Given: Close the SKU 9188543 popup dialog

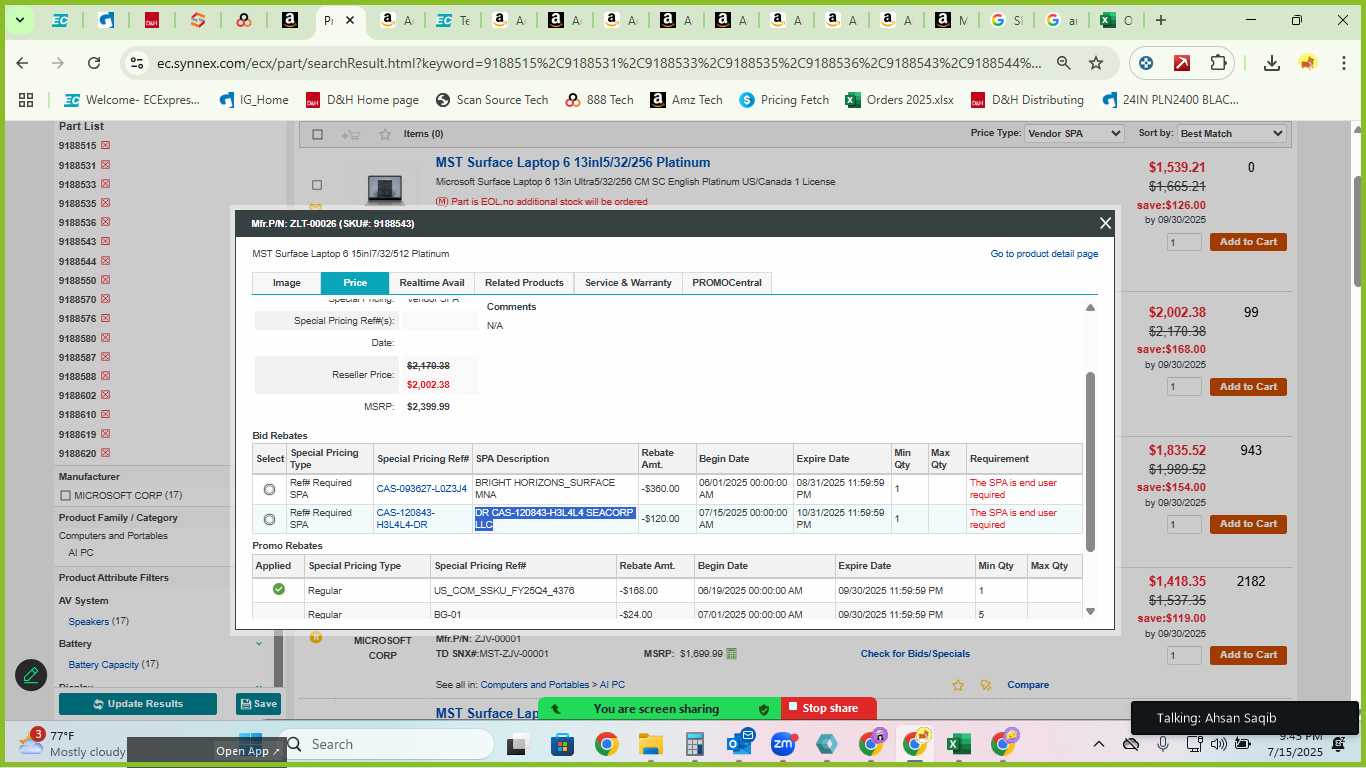Looking at the screenshot, I should (1105, 223).
